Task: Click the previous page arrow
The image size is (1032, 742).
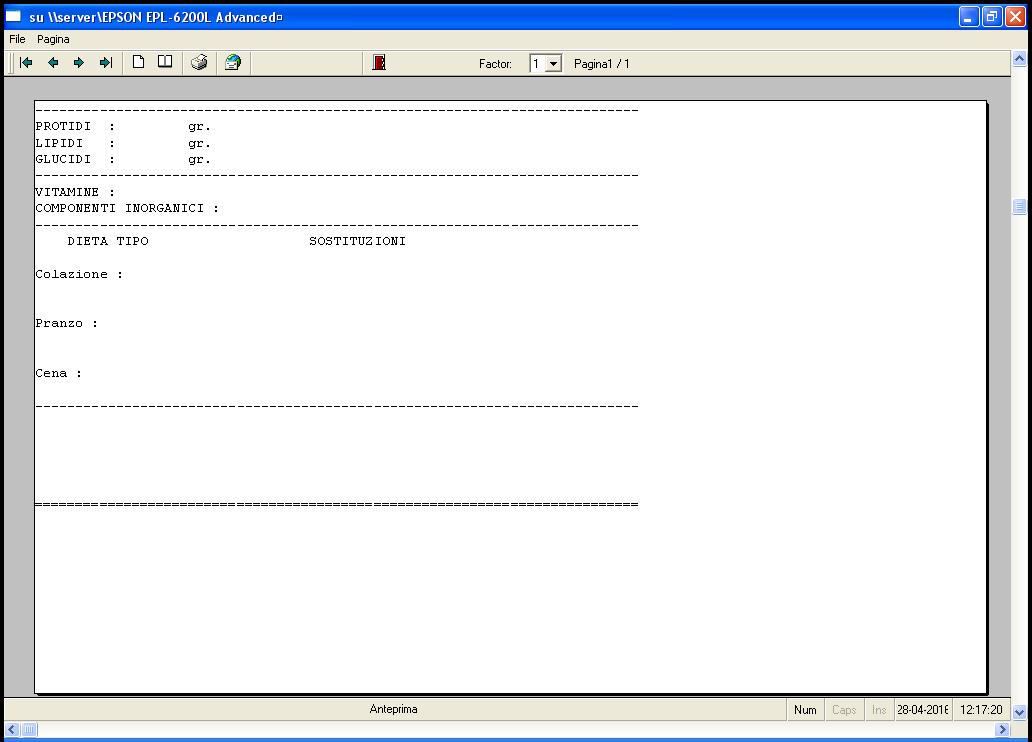Action: click(x=53, y=63)
